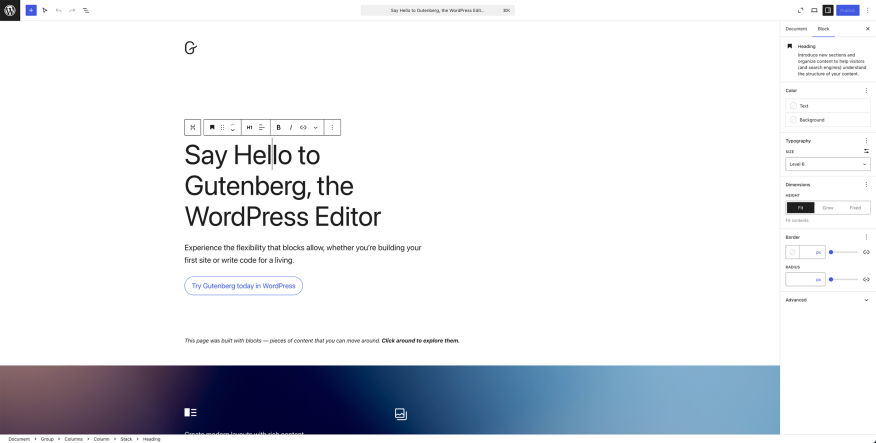Screen dimensions: 876x443
Task: Open the Document Overview list icon
Action: (x=86, y=10)
